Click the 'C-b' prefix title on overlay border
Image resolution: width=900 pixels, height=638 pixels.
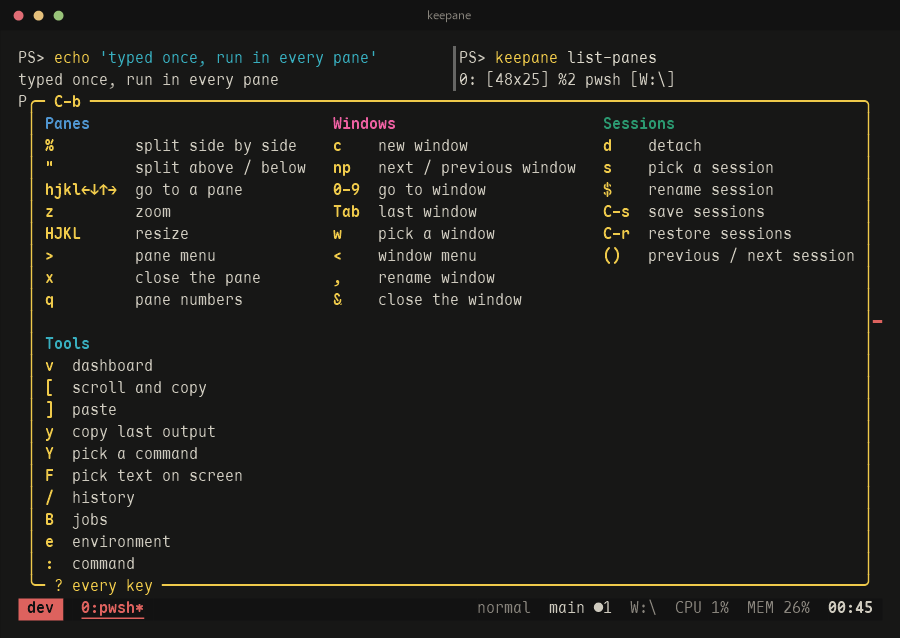coord(67,102)
